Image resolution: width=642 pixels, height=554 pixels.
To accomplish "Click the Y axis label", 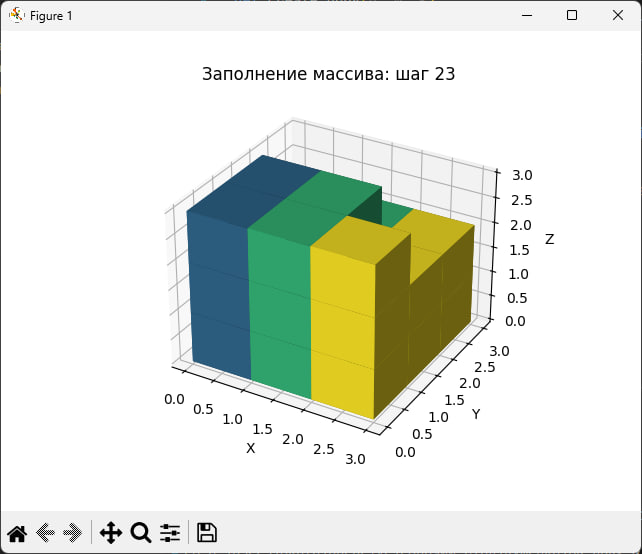I will [x=476, y=414].
